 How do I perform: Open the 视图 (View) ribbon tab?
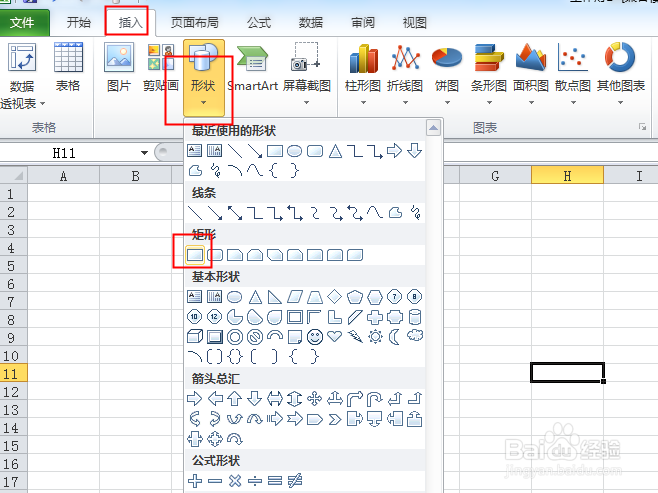(415, 22)
